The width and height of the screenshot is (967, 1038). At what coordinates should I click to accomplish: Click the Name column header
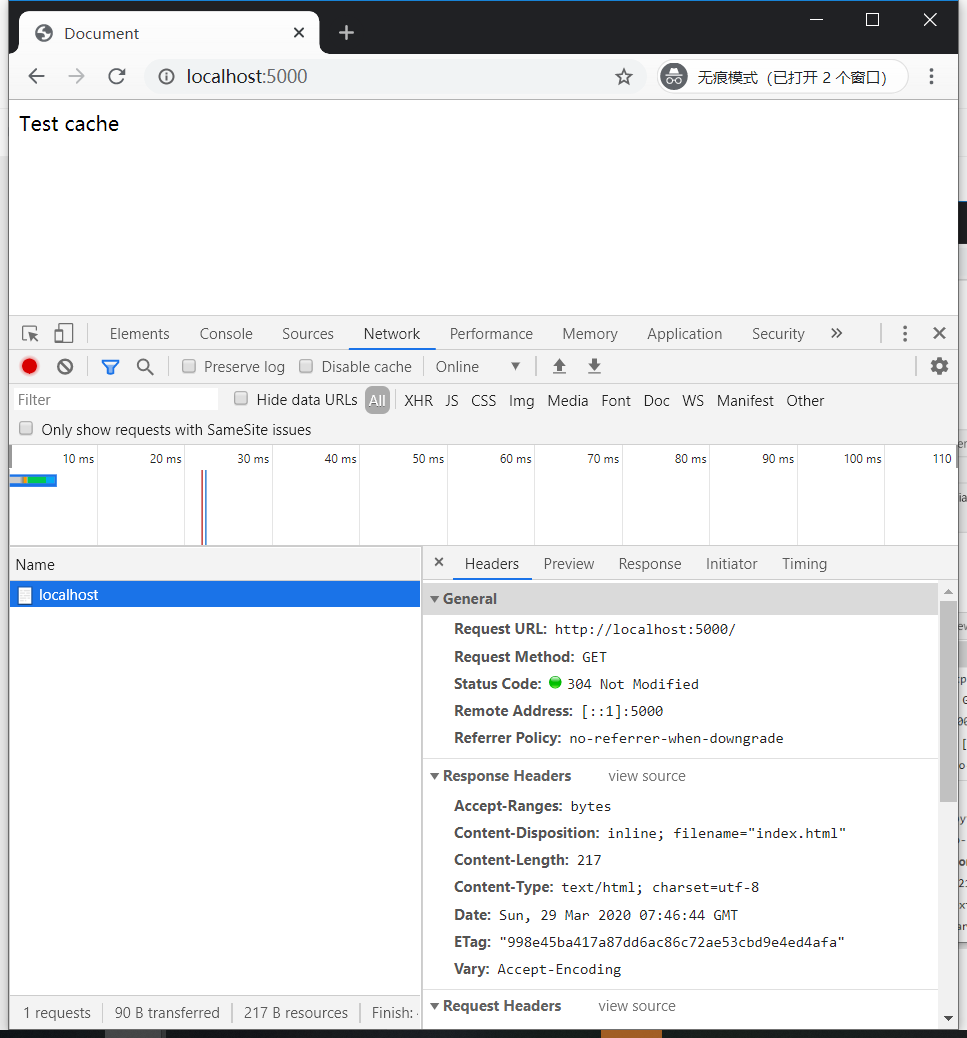point(215,565)
